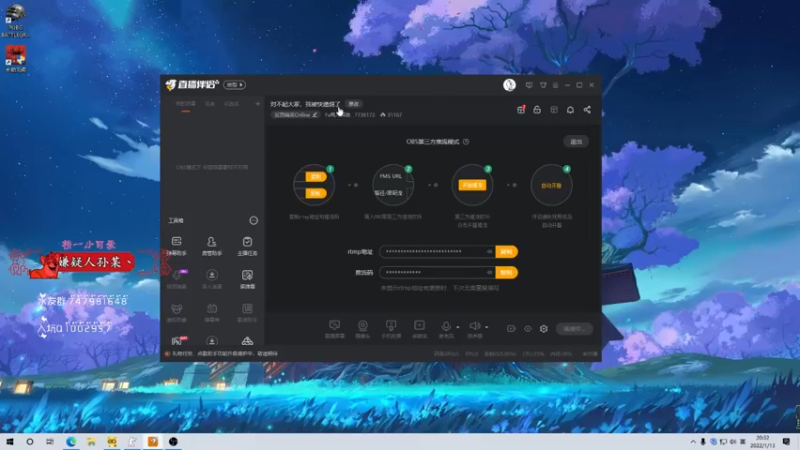Open File Explorer from taskbar
The image size is (800, 450).
point(91,441)
